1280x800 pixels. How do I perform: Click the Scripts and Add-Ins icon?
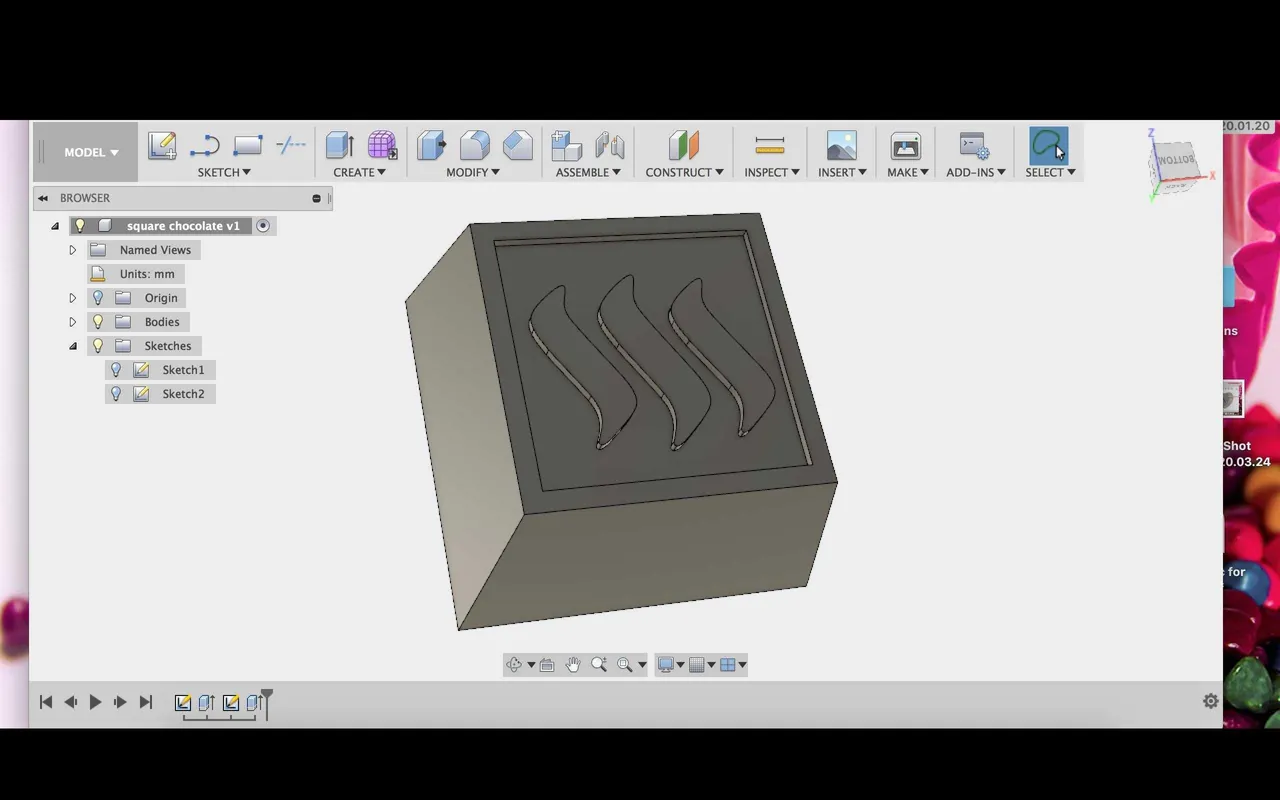974,146
